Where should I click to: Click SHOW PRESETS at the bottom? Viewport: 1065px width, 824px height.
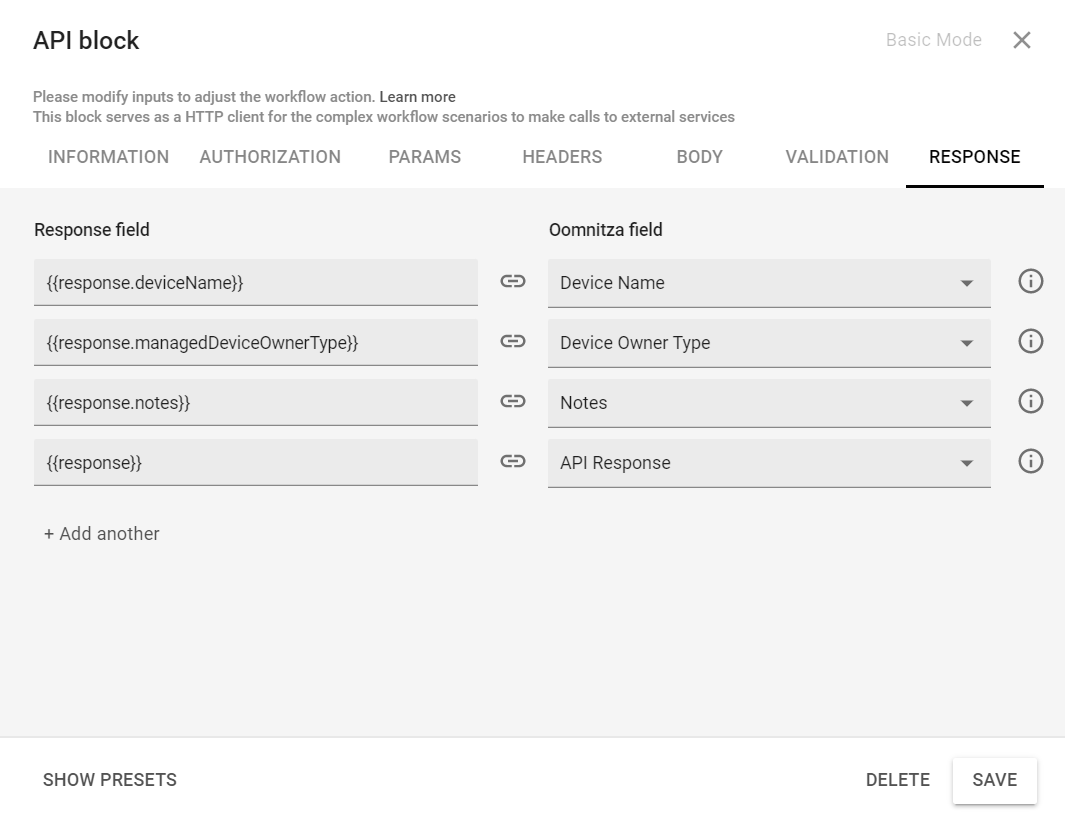pos(109,780)
